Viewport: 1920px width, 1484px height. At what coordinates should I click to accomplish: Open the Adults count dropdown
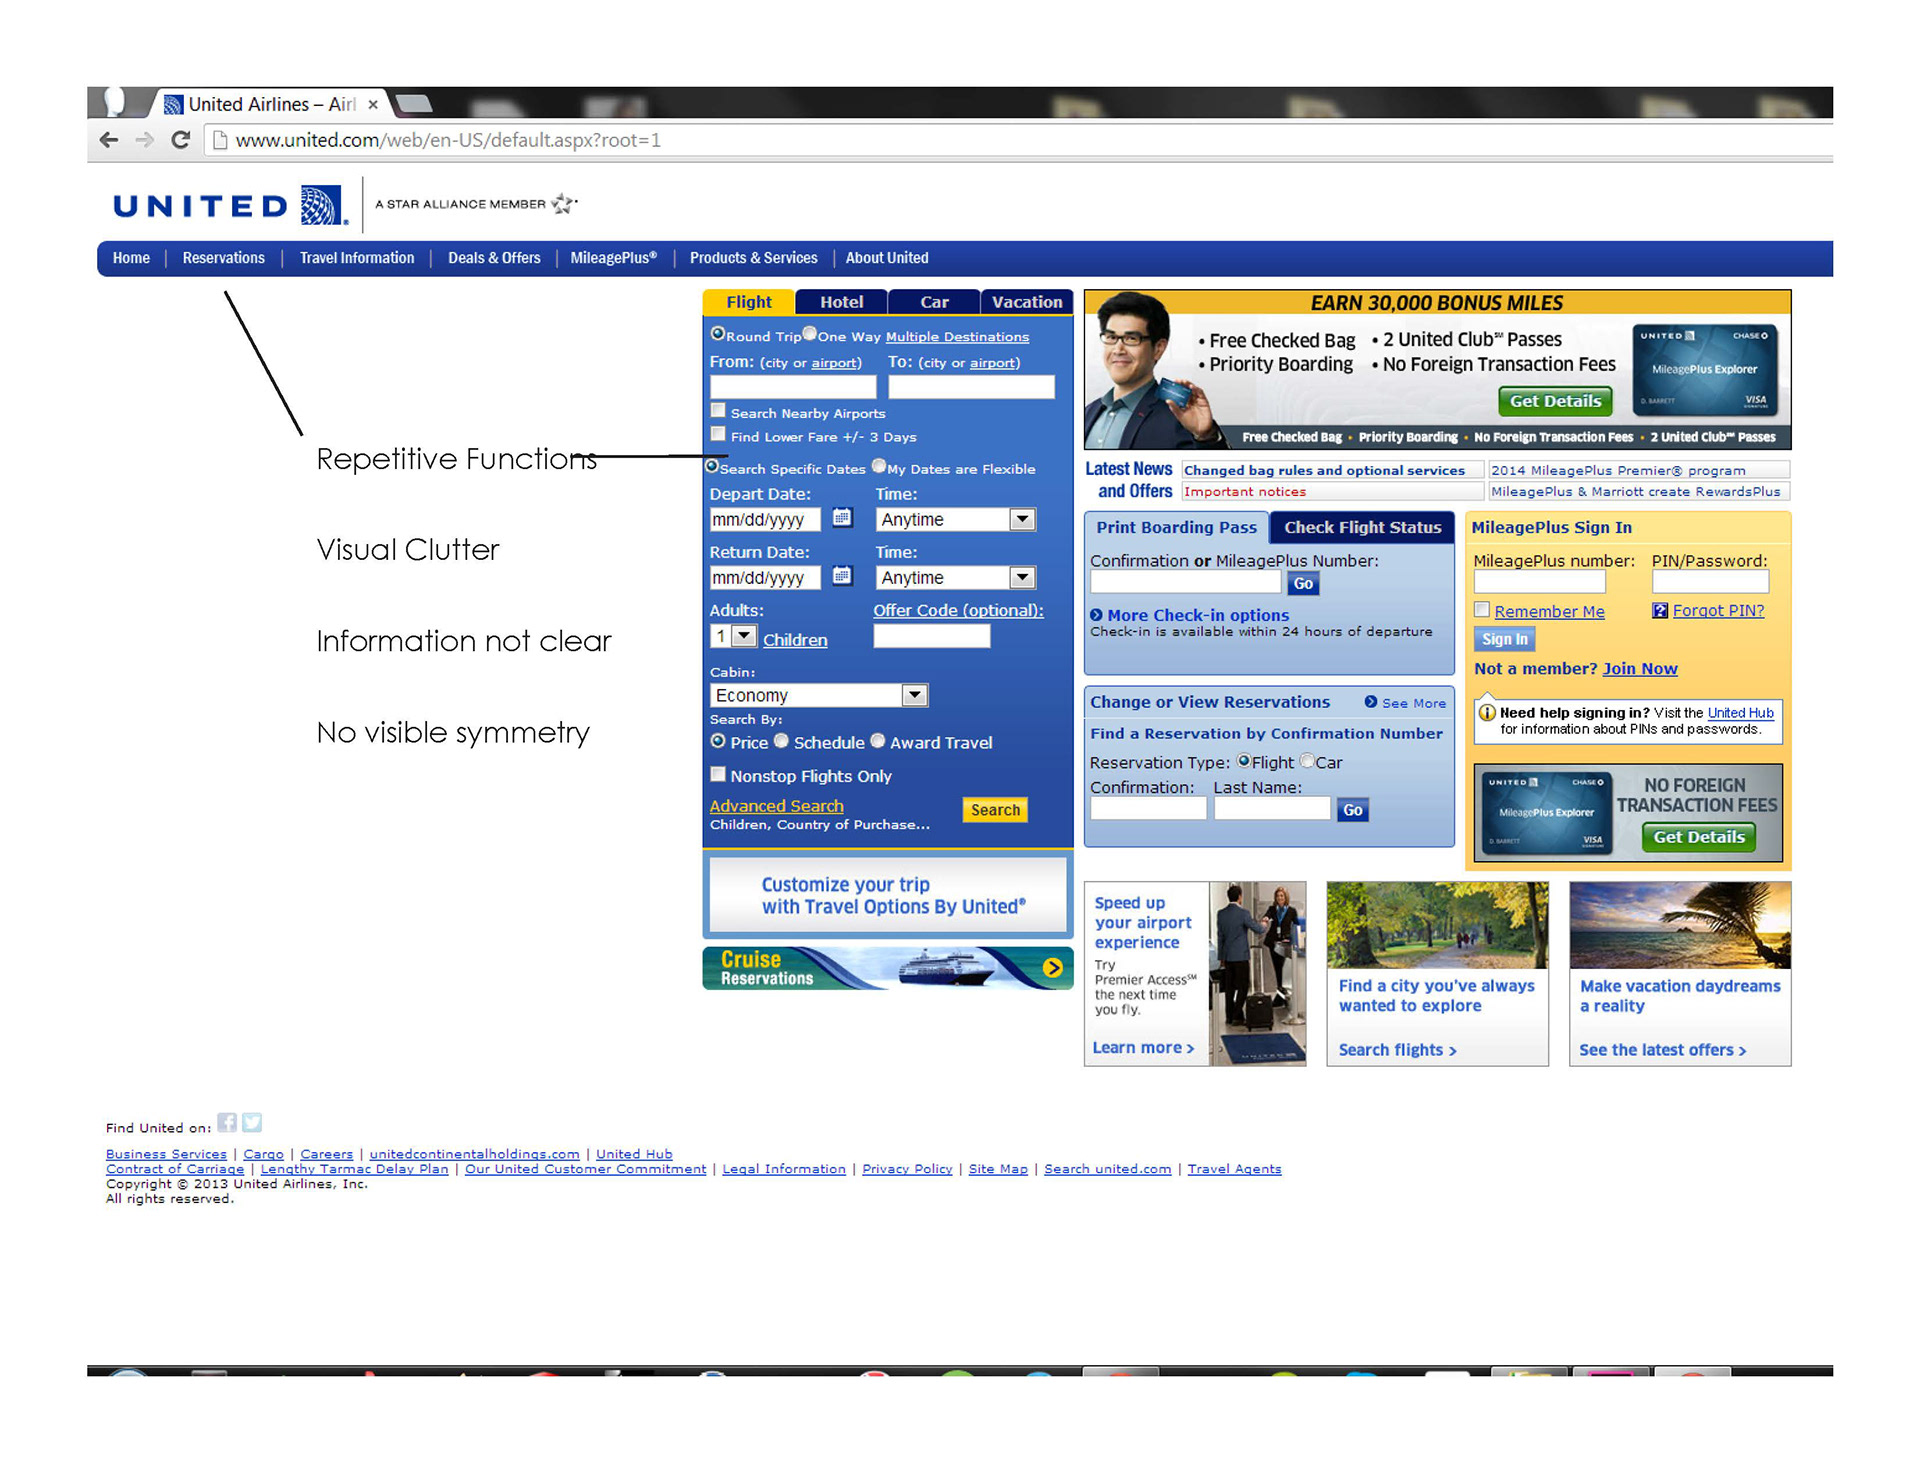[x=743, y=636]
